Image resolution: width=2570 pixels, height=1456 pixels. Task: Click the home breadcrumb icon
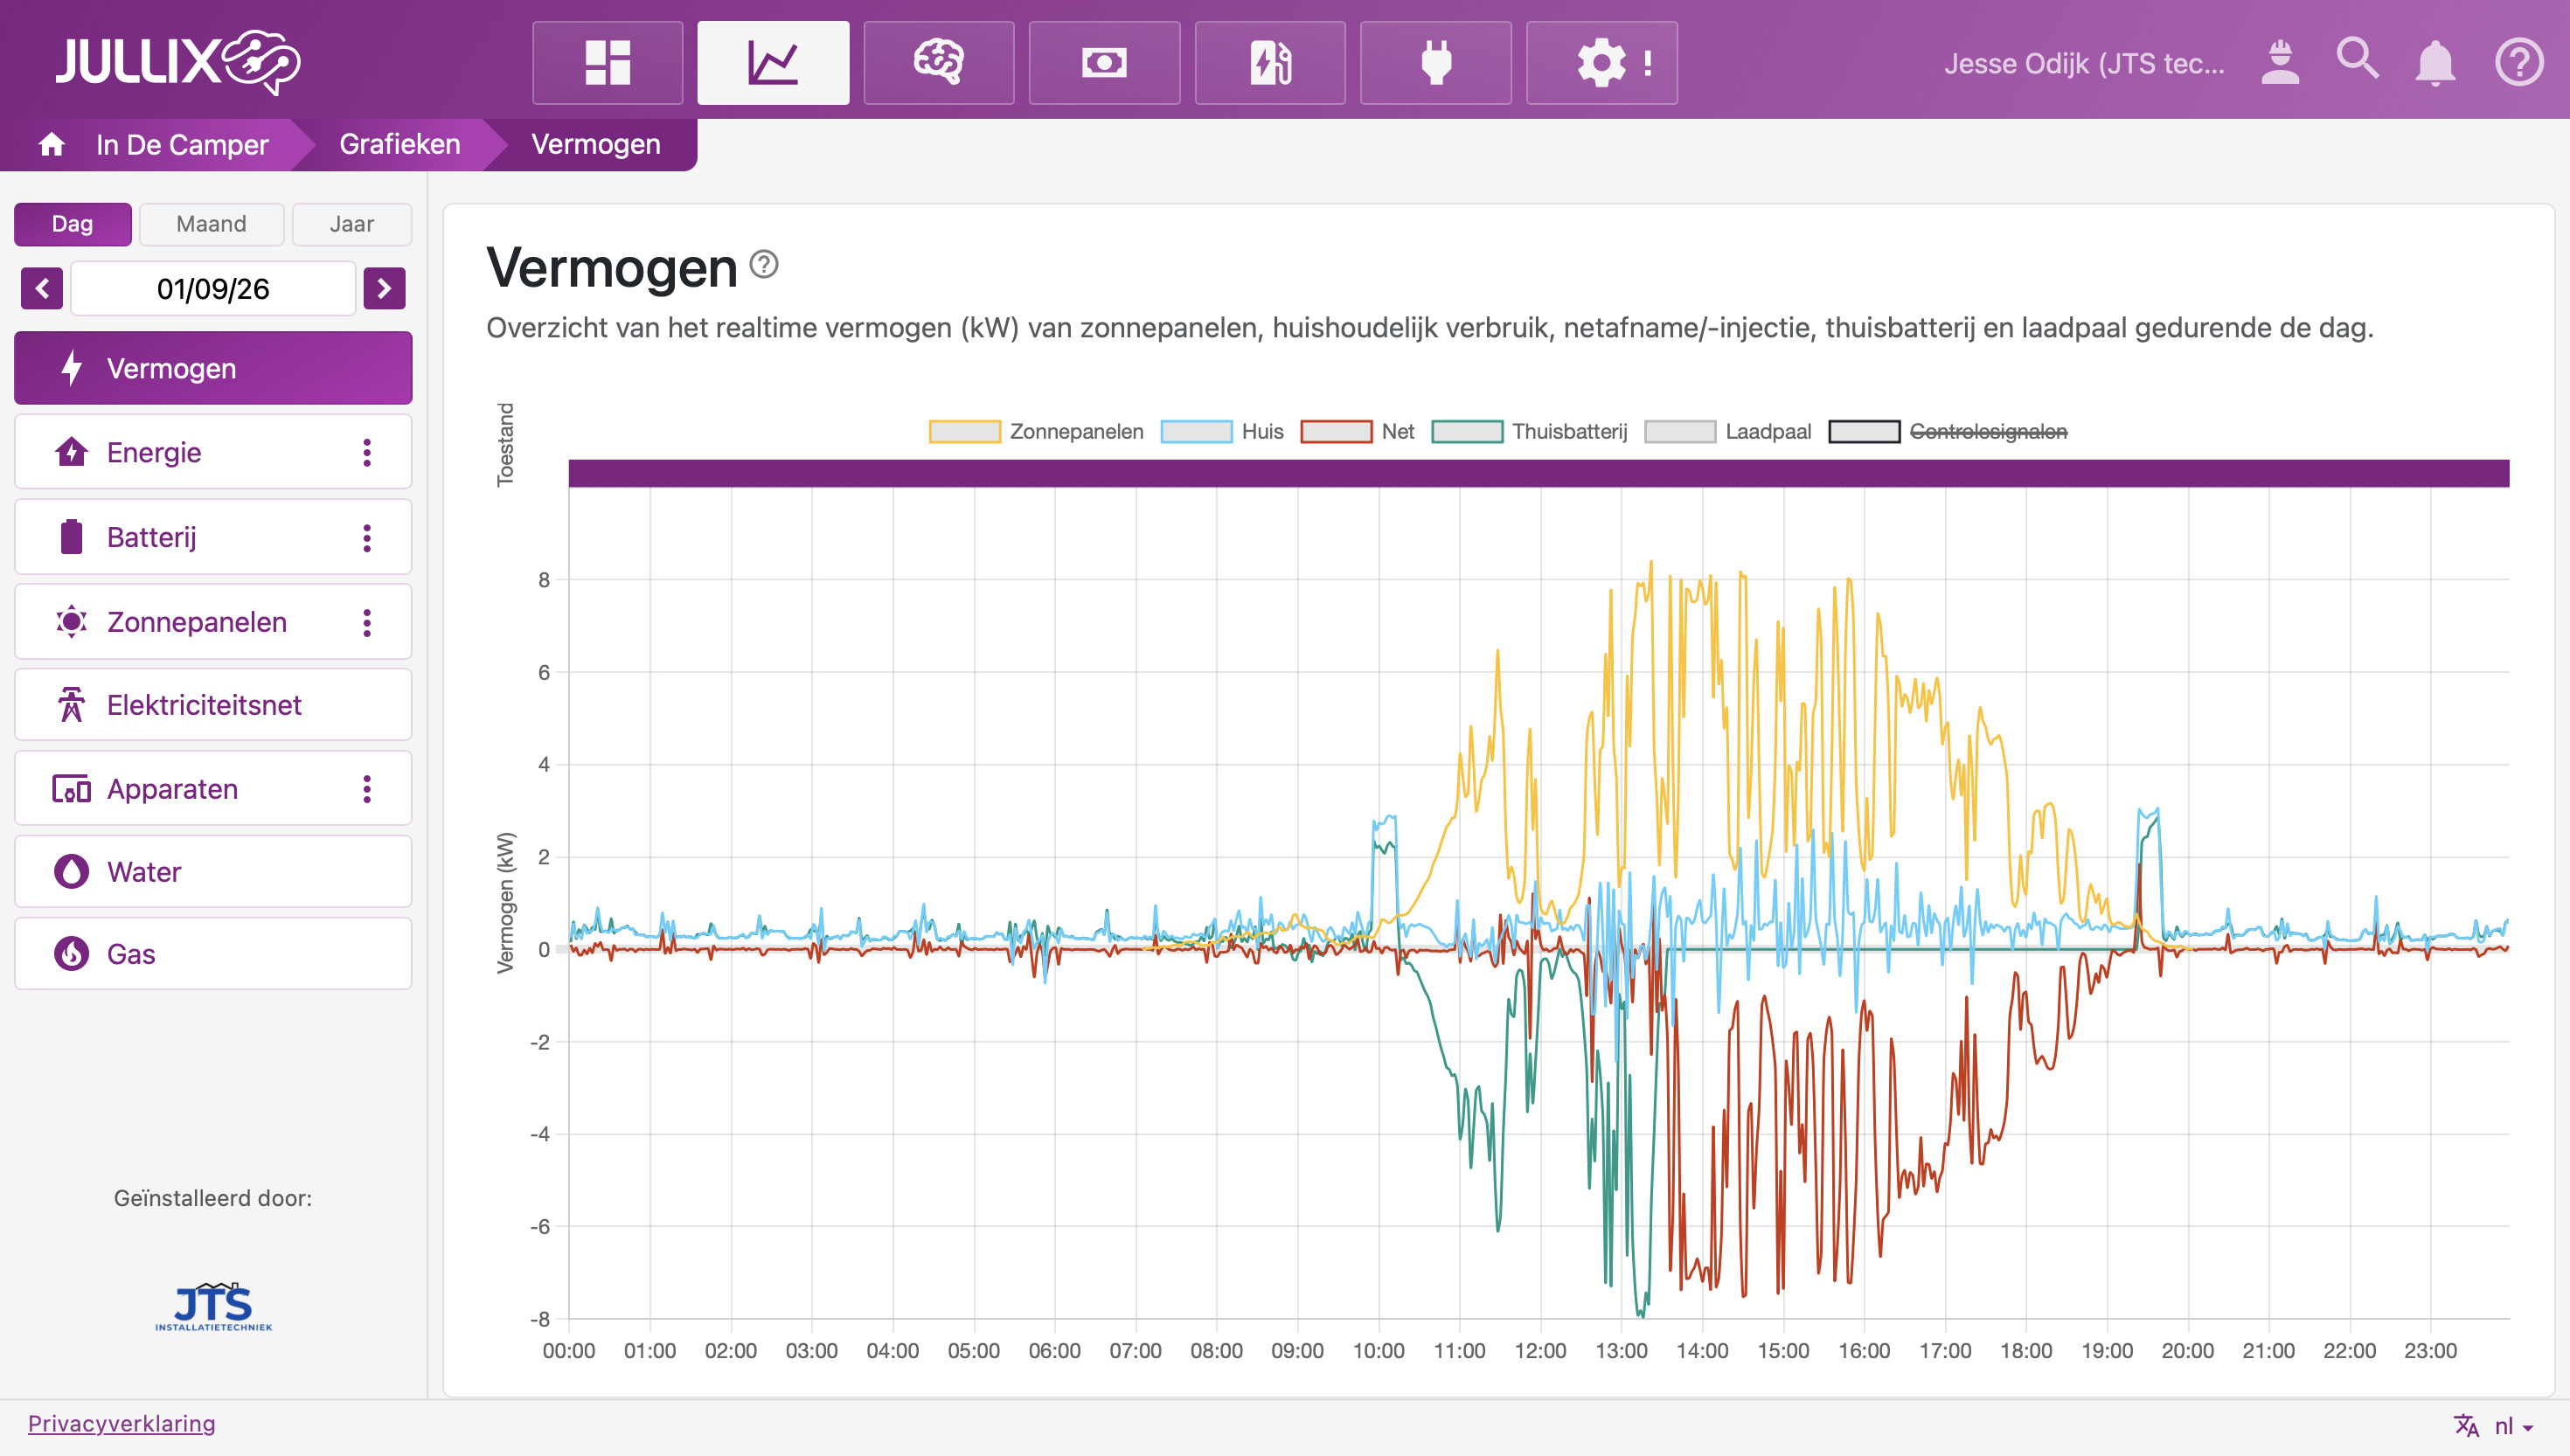pyautogui.click(x=52, y=144)
